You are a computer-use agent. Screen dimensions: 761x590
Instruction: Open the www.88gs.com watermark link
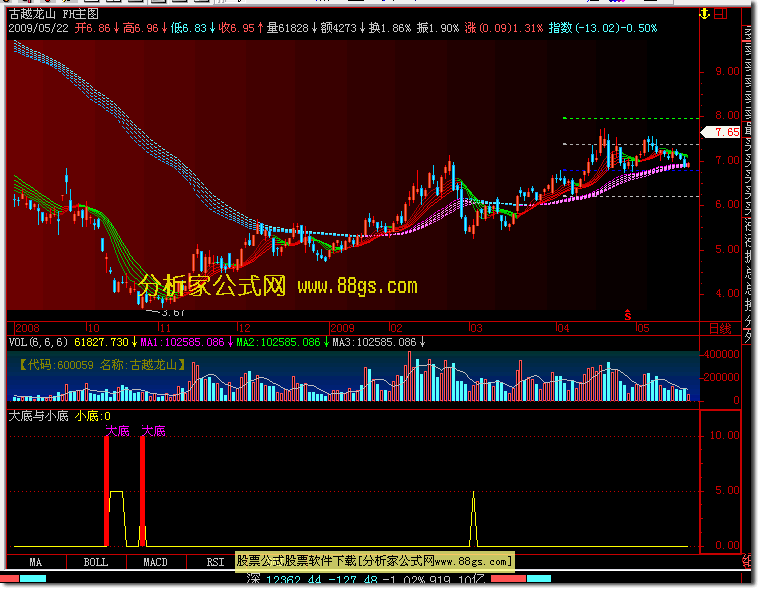[x=356, y=286]
